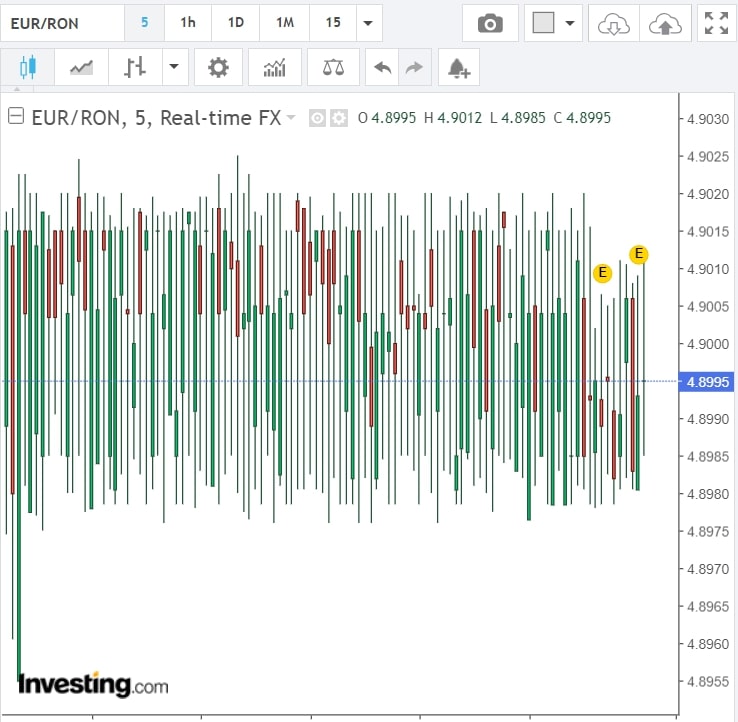
Task: Toggle fullscreen chart mode
Action: [x=716, y=23]
